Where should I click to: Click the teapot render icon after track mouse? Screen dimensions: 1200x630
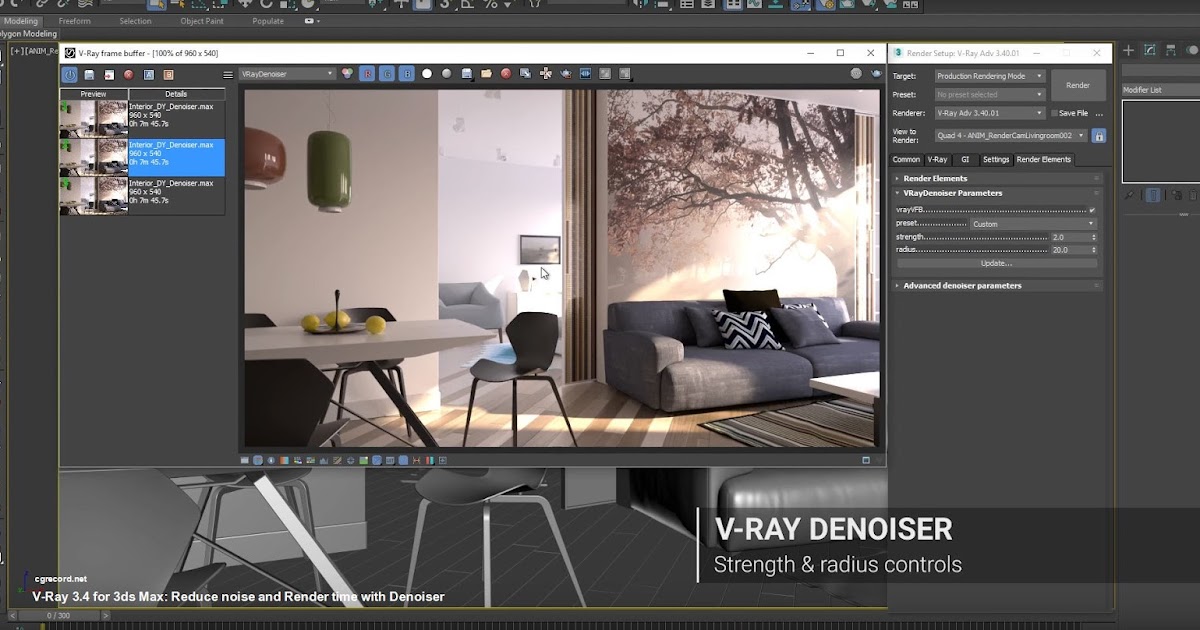[x=565, y=74]
